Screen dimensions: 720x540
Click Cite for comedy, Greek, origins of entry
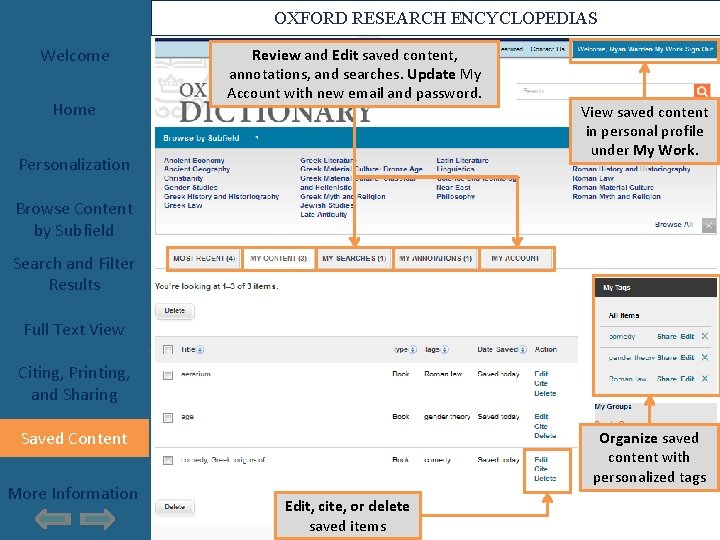point(541,469)
